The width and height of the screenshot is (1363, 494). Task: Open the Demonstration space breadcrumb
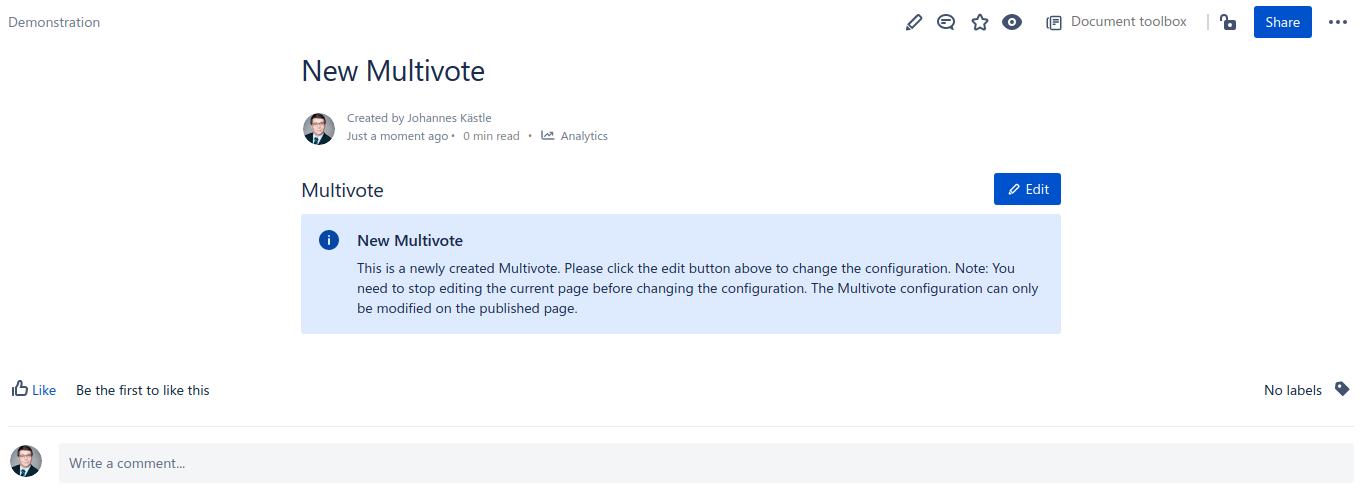coord(54,22)
